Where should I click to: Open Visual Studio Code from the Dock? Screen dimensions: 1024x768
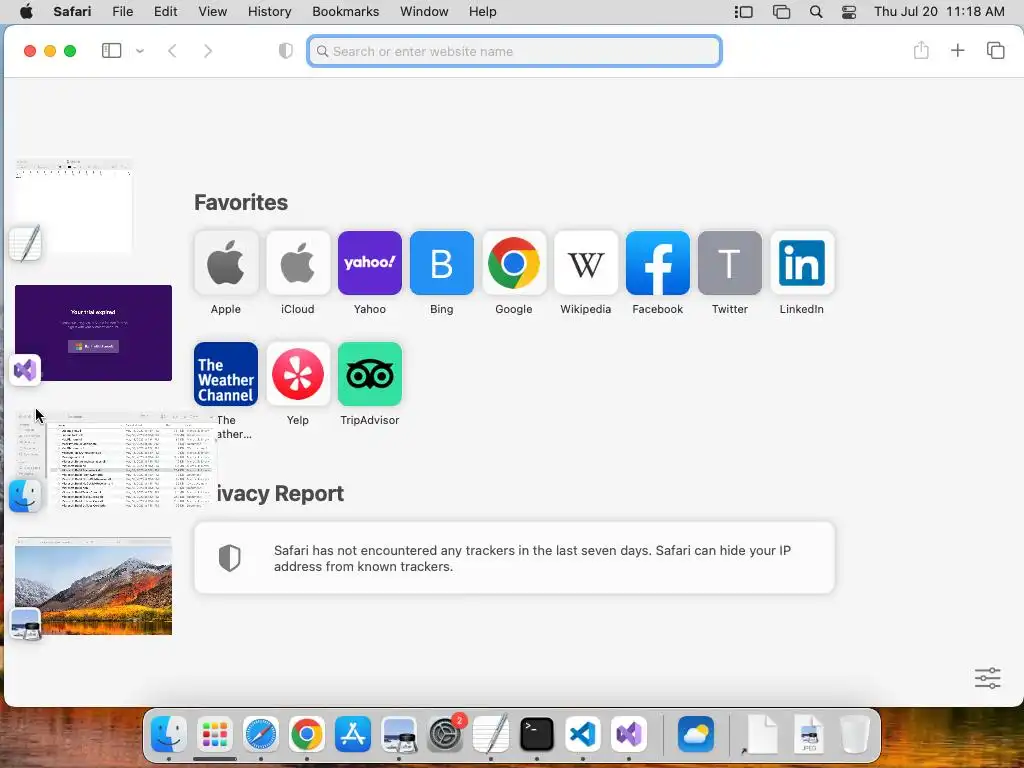click(x=583, y=734)
